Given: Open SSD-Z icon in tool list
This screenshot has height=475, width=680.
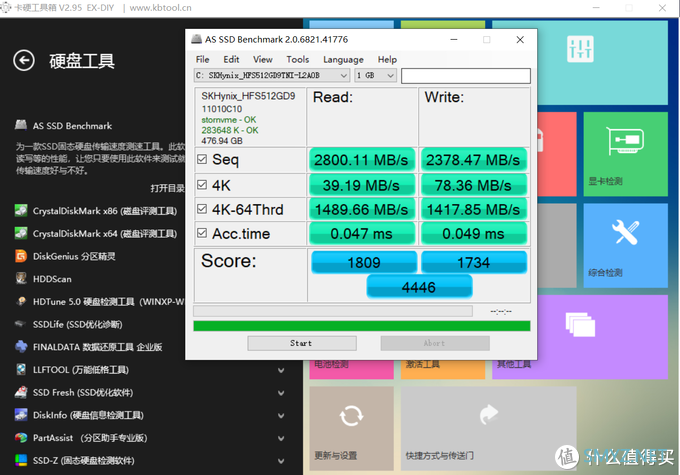Looking at the screenshot, I should tap(21, 460).
